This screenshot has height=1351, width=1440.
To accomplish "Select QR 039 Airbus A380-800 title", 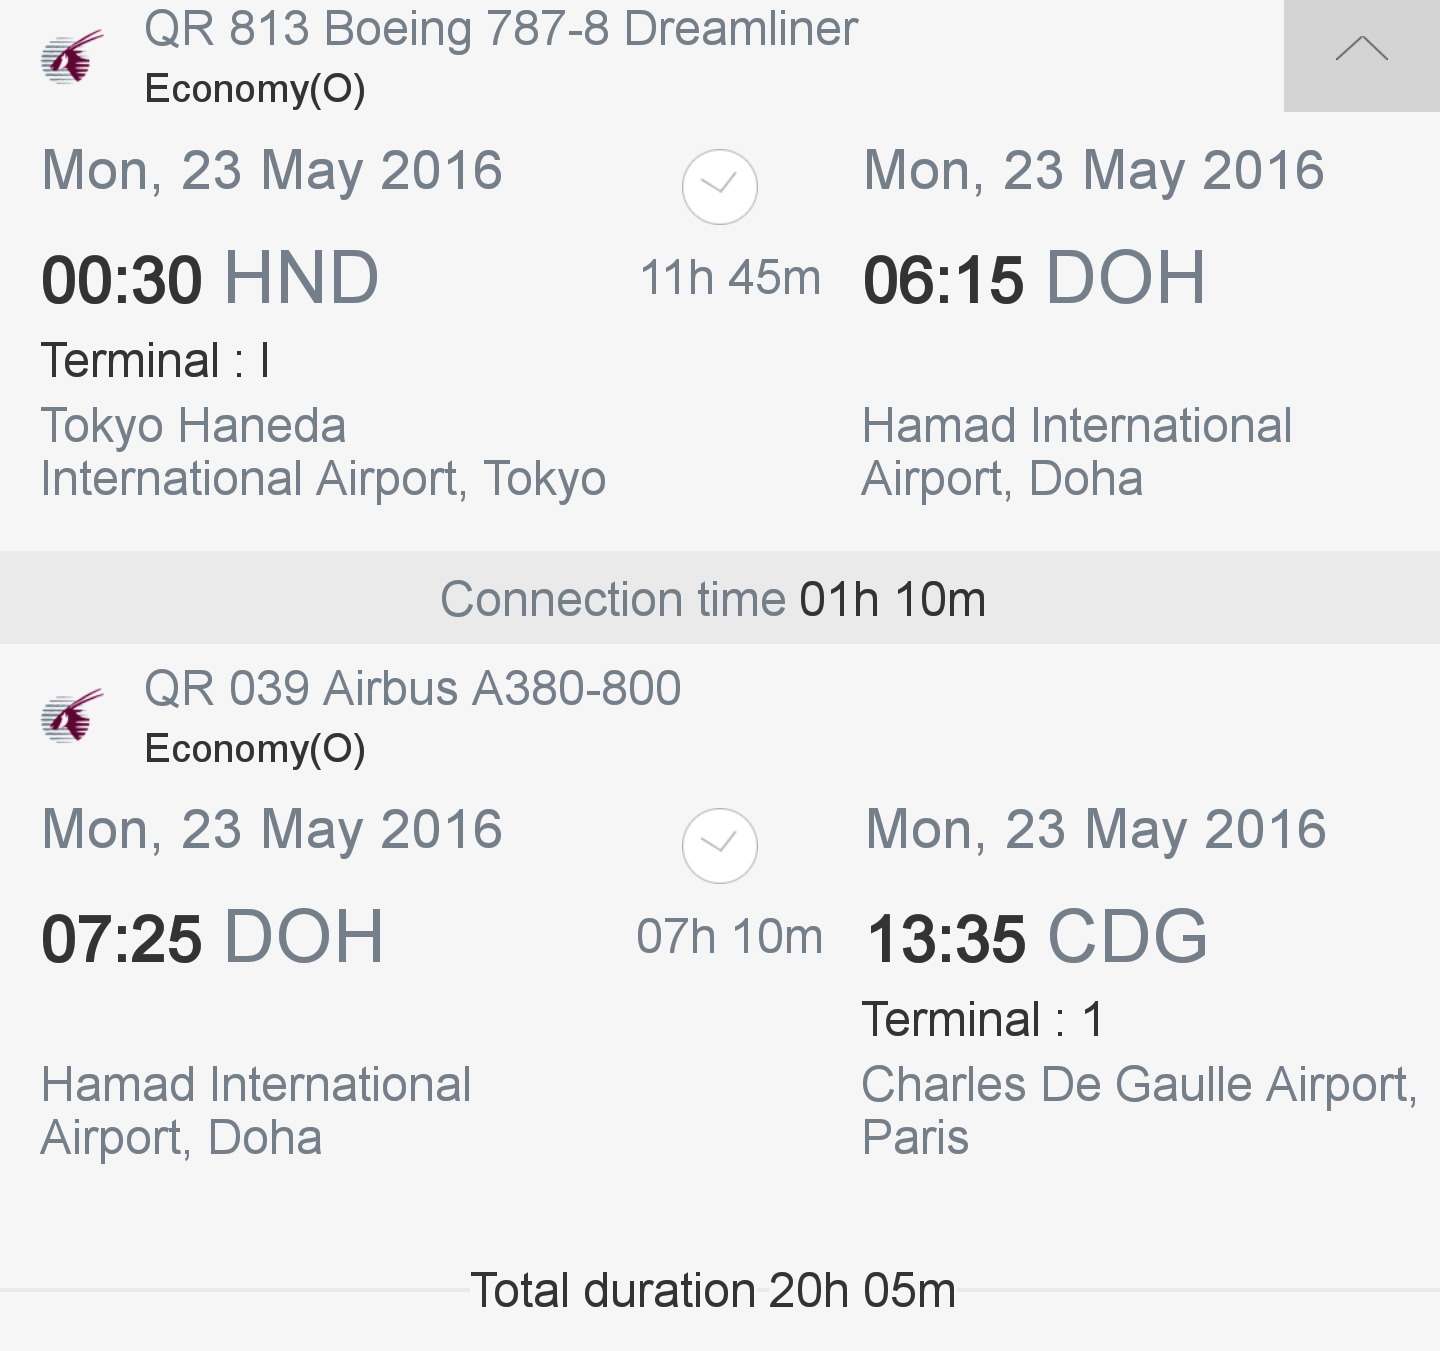I will pos(413,688).
